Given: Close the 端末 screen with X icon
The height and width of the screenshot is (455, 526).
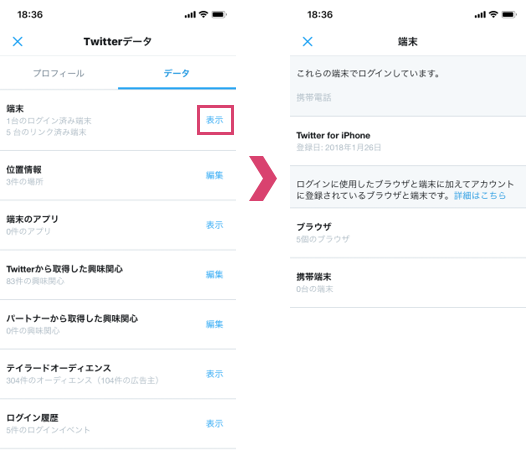Looking at the screenshot, I should point(307,42).
